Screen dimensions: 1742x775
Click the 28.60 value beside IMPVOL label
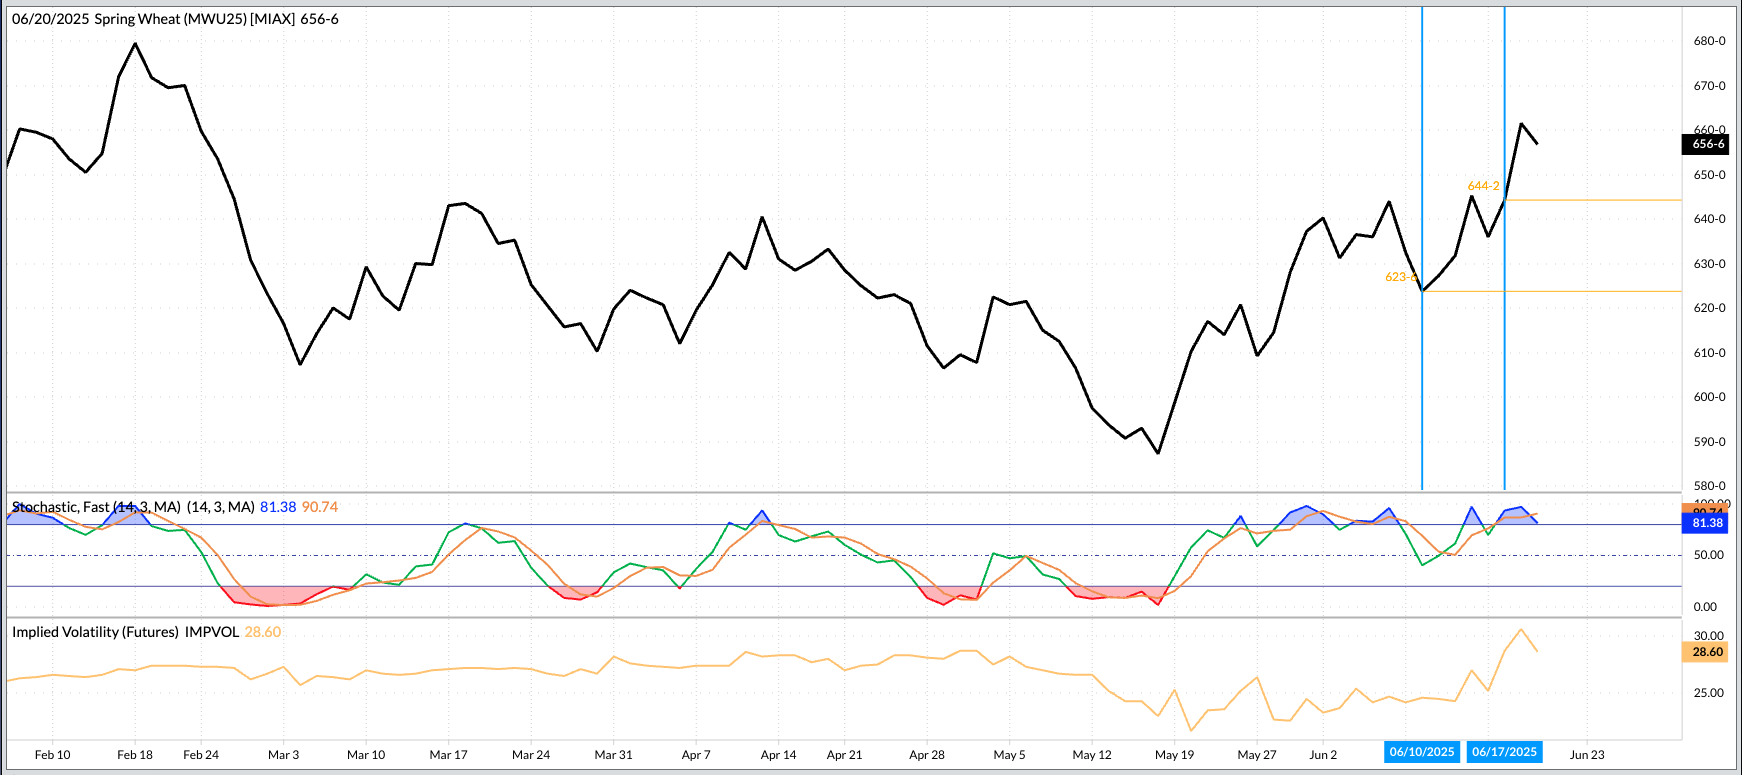click(263, 632)
